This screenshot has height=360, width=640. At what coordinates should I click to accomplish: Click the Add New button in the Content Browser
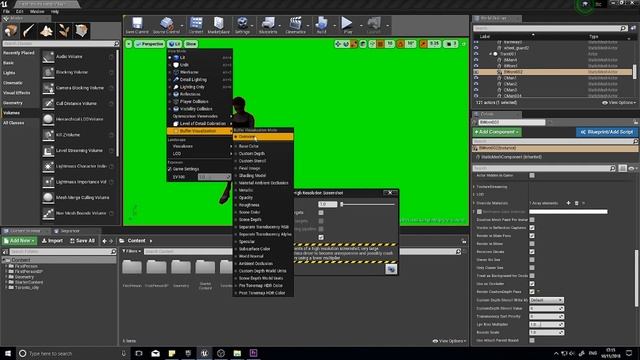coord(19,241)
